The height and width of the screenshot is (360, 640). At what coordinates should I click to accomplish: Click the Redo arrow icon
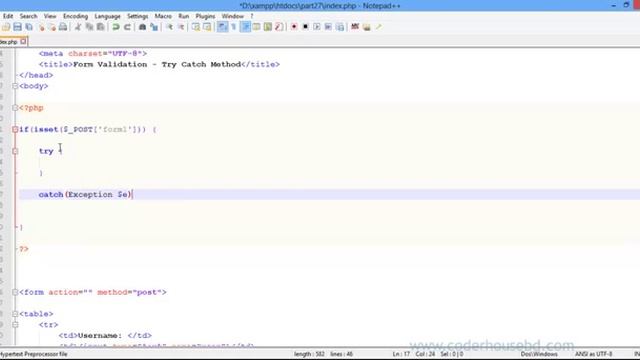tap(127, 27)
